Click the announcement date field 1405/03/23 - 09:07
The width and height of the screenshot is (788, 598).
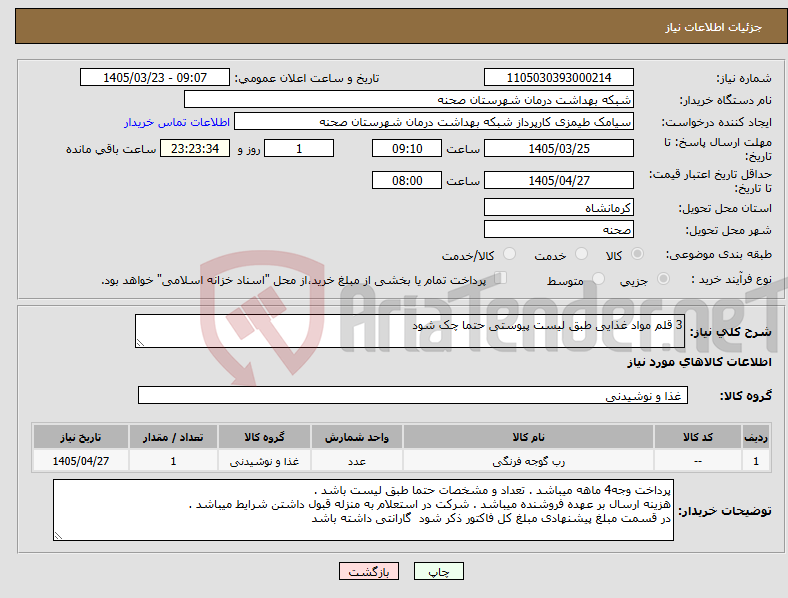tap(155, 77)
